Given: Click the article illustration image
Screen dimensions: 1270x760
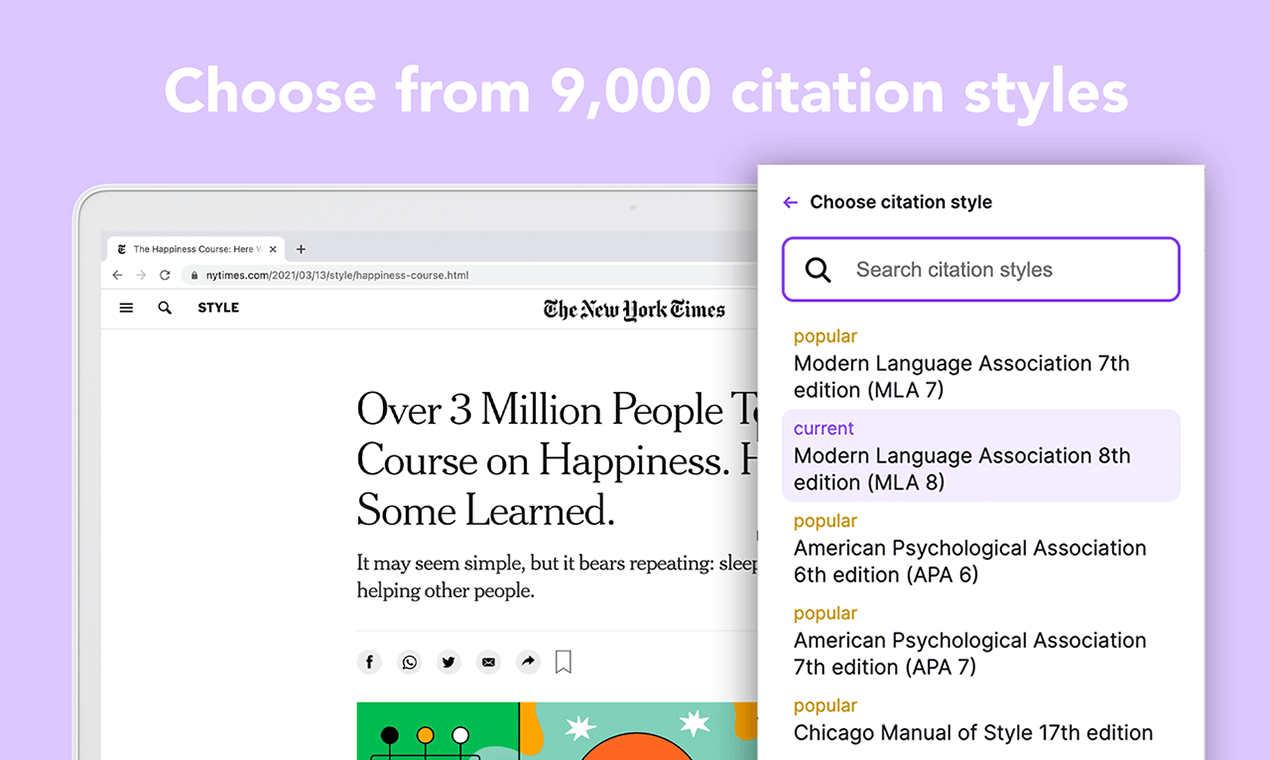Looking at the screenshot, I should 557,731.
